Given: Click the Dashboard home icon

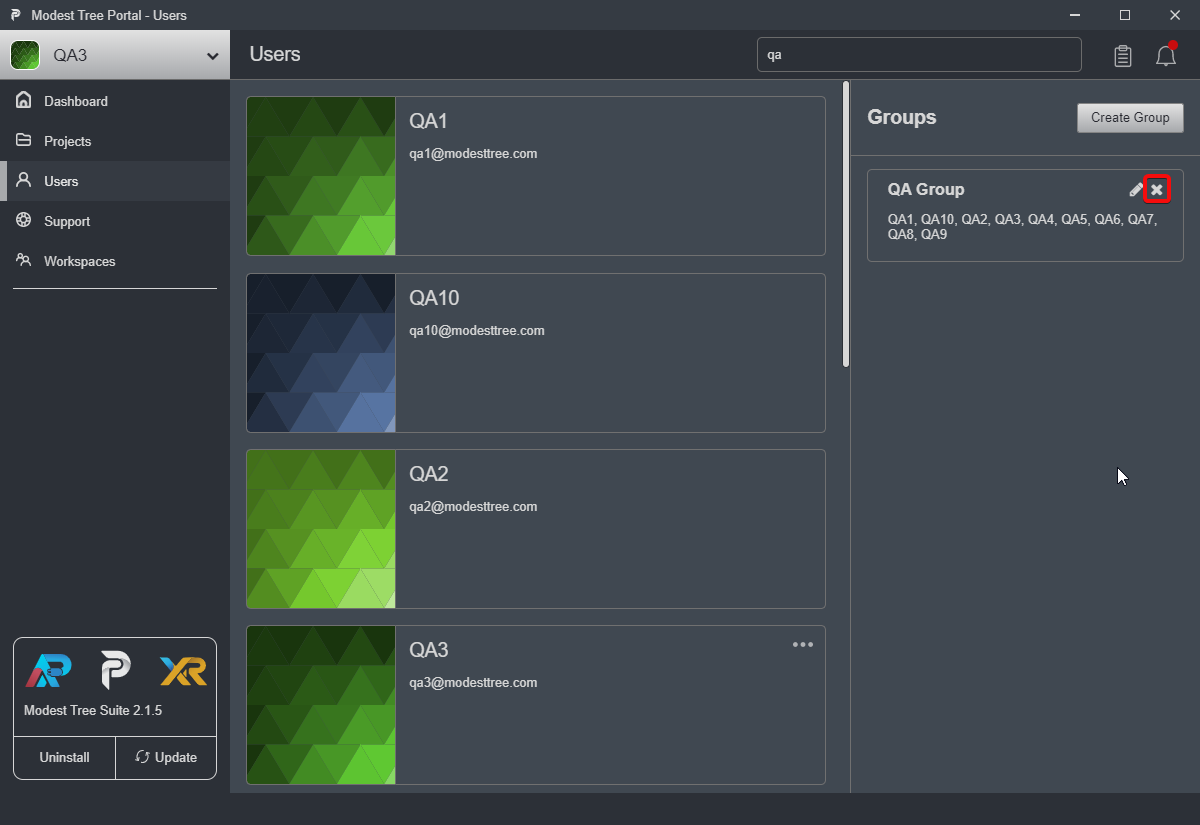Looking at the screenshot, I should pos(23,100).
